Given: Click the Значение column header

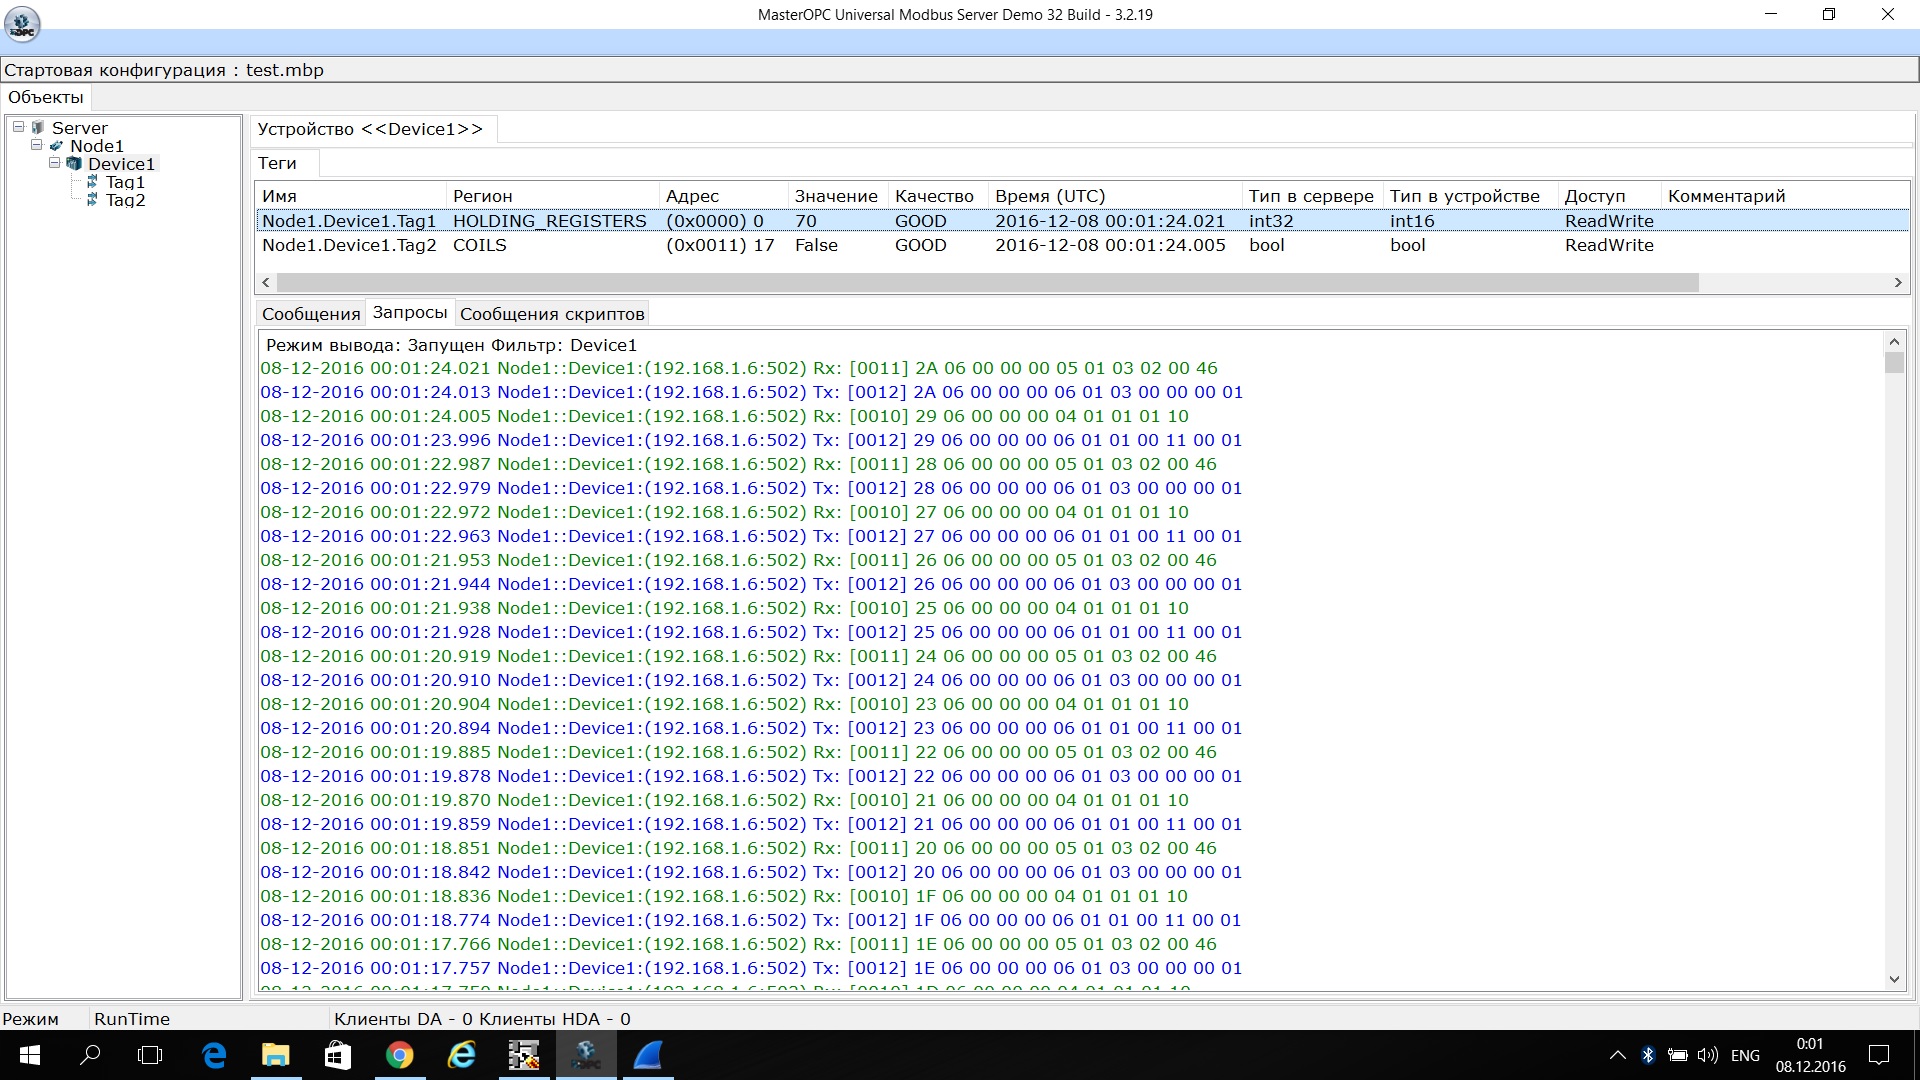Looking at the screenshot, I should pyautogui.click(x=835, y=196).
